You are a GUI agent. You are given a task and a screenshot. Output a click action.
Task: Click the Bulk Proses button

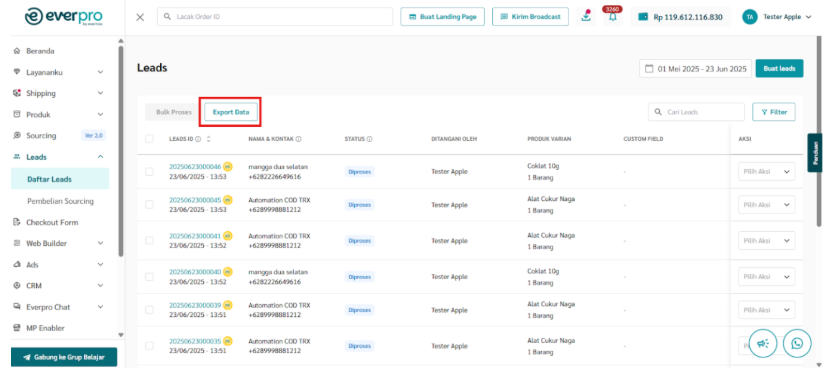pos(174,112)
